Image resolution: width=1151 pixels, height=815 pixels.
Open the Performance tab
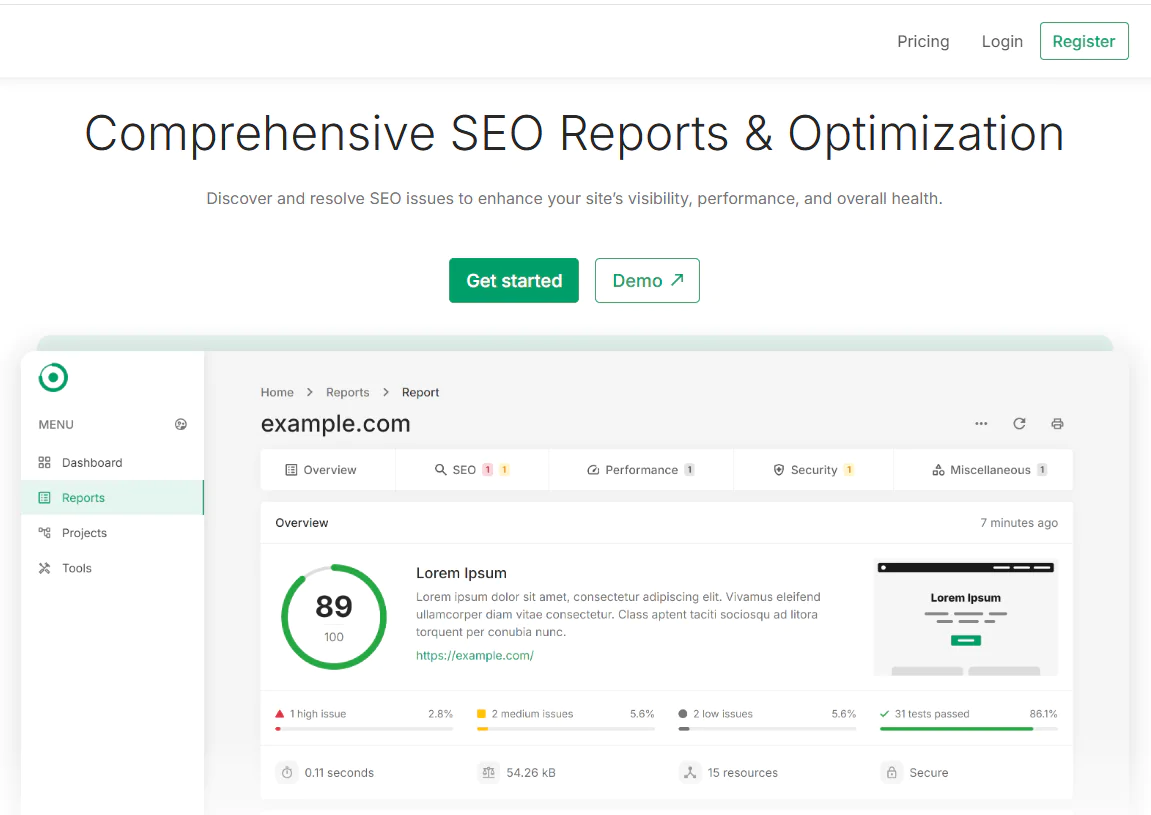coord(640,469)
